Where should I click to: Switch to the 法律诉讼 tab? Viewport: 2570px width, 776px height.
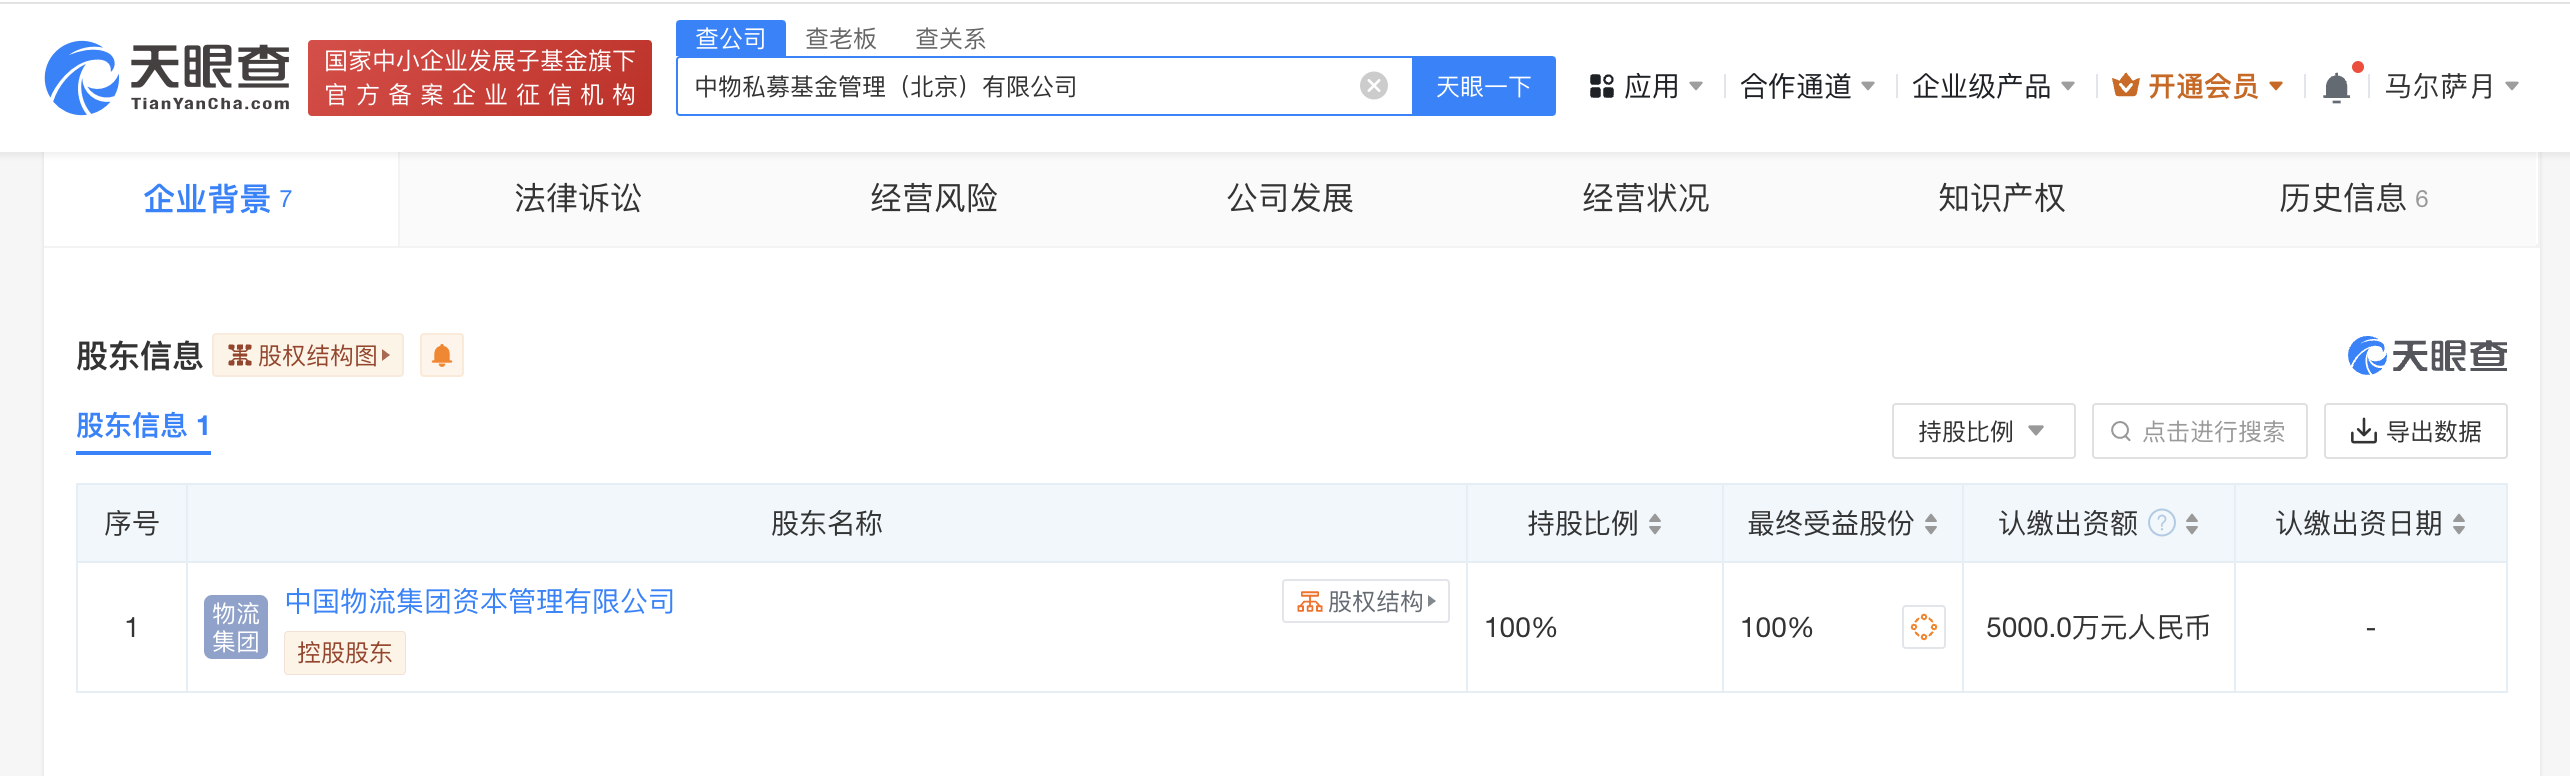[577, 198]
